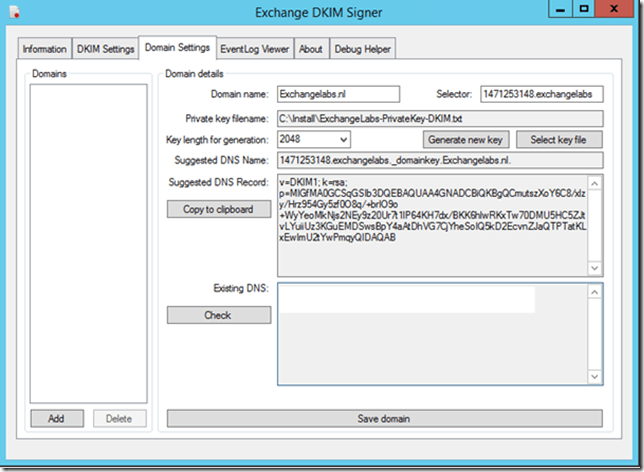Click the Private key filename field
Image resolution: width=644 pixels, height=472 pixels.
coord(440,117)
